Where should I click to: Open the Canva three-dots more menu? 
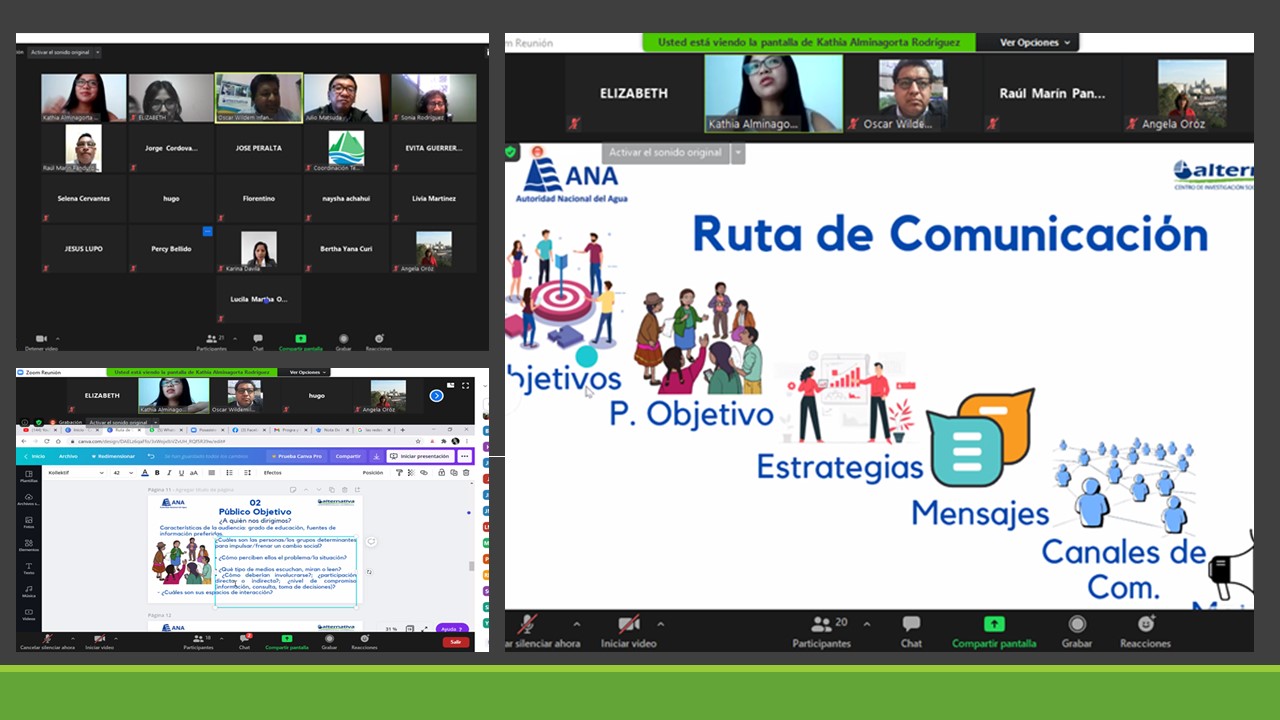[x=464, y=456]
